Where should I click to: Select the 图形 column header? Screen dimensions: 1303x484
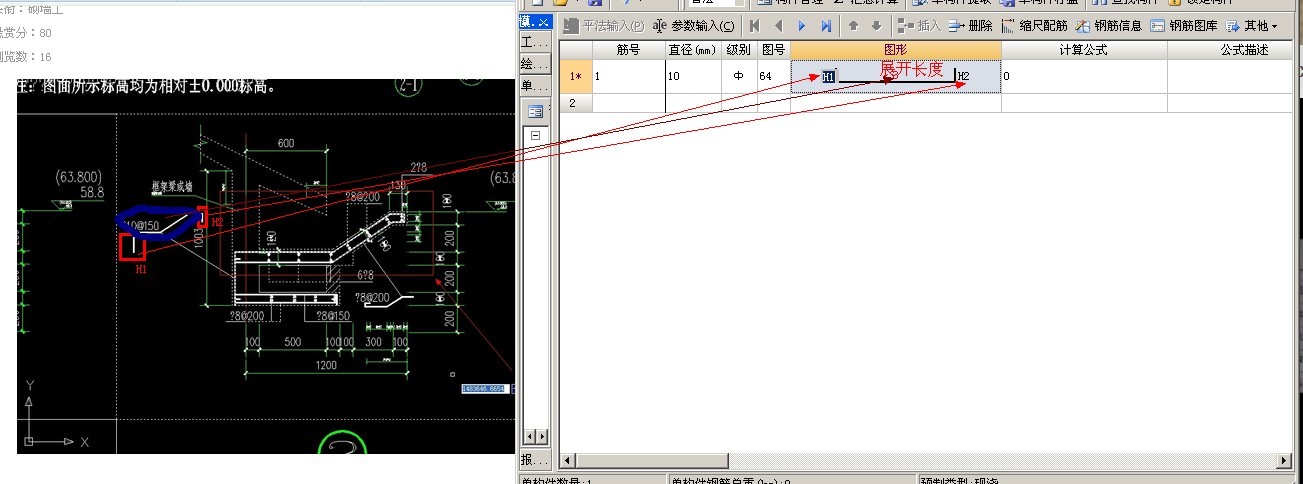[896, 50]
